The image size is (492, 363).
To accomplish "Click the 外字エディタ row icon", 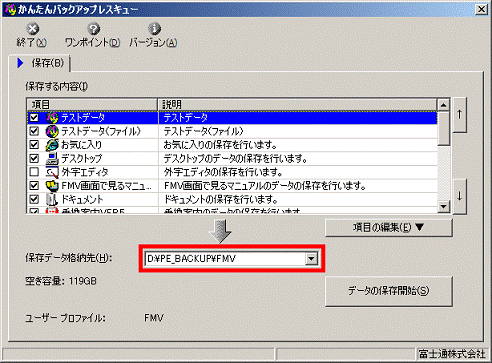I will pos(52,172).
